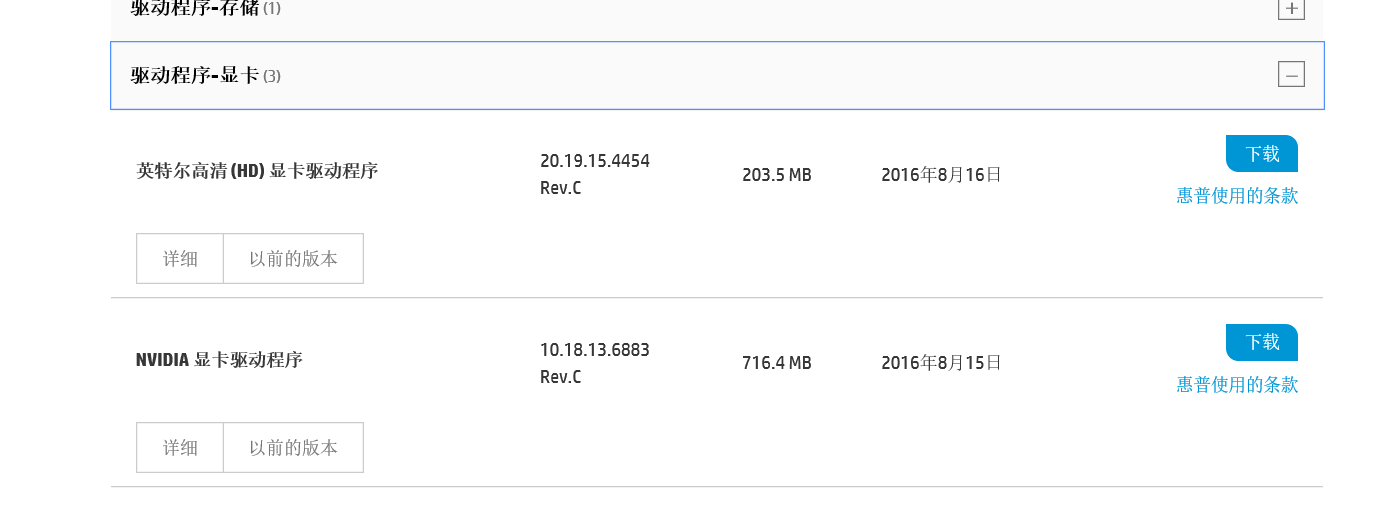Click the NVIDIA 显卡驱动程序 title
The height and width of the screenshot is (507, 1374).
point(219,360)
